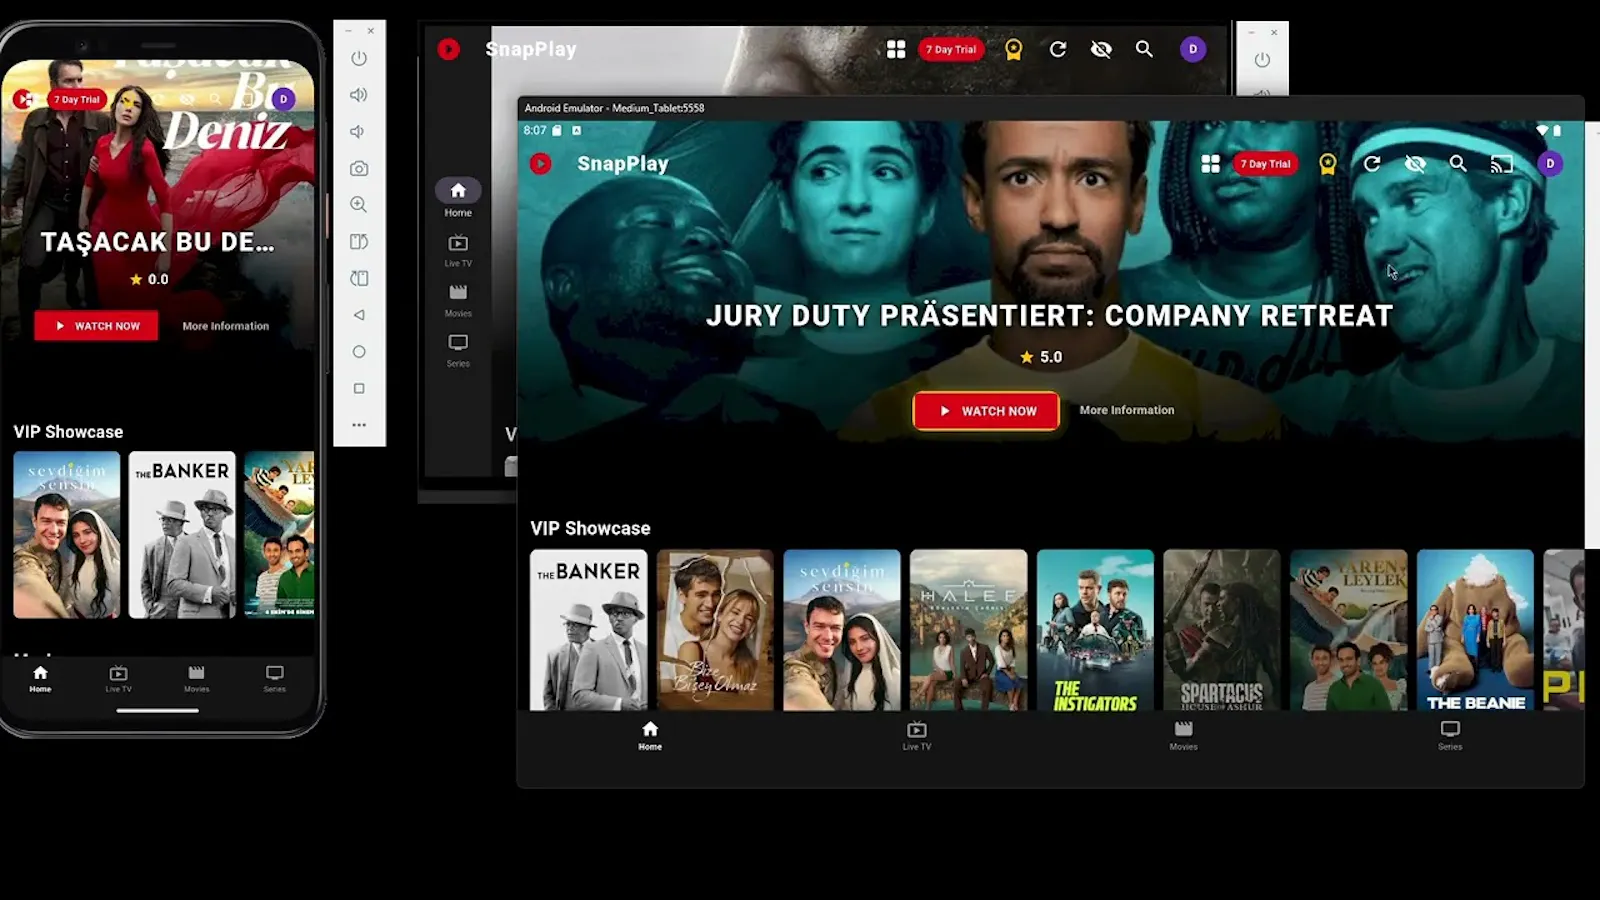Open the D profile avatar on the phone
Viewport: 1600px width, 900px height.
tap(284, 99)
